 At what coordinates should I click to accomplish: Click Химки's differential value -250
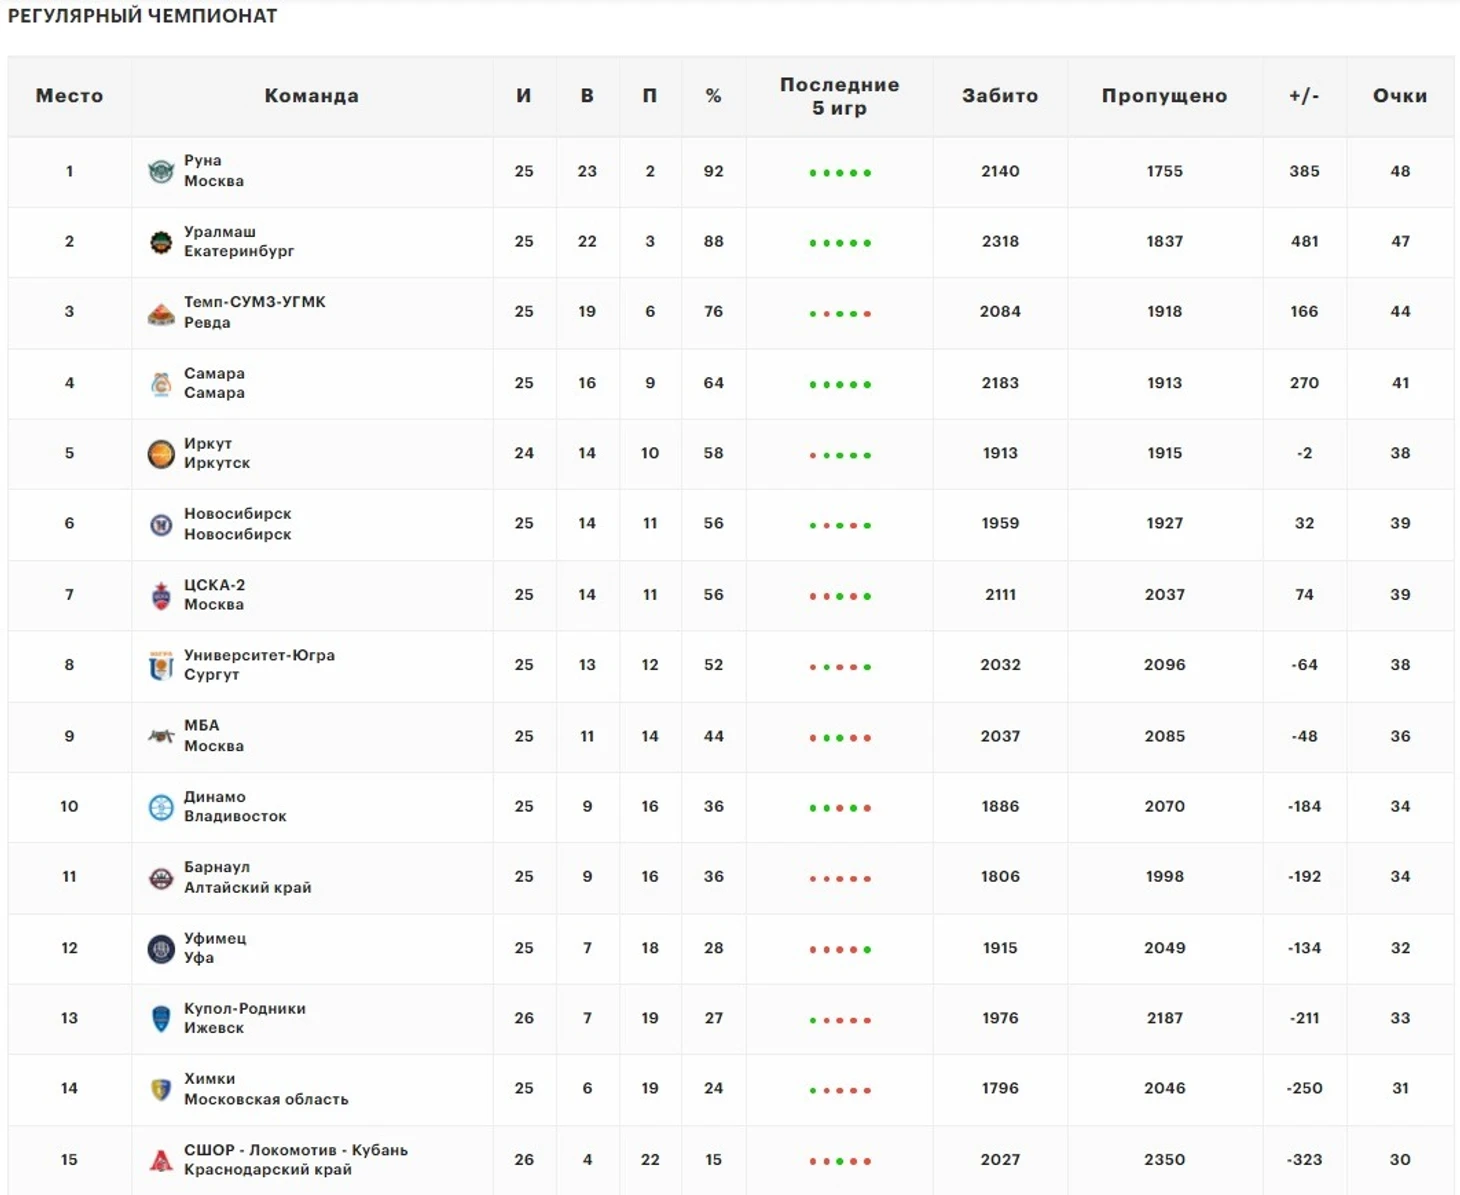[1304, 1089]
